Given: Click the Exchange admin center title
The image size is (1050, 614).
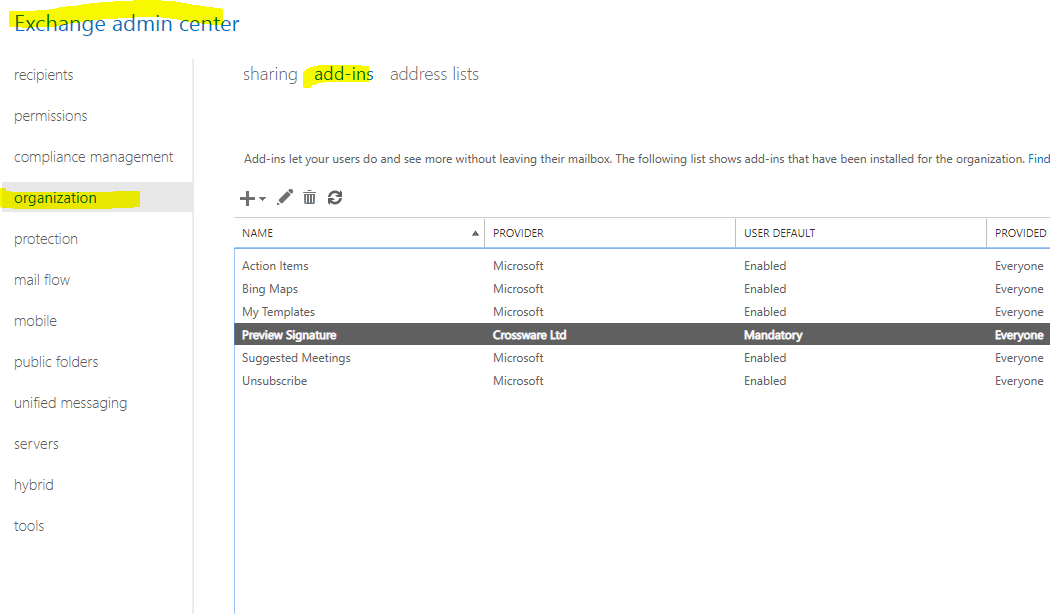Looking at the screenshot, I should click(x=127, y=23).
